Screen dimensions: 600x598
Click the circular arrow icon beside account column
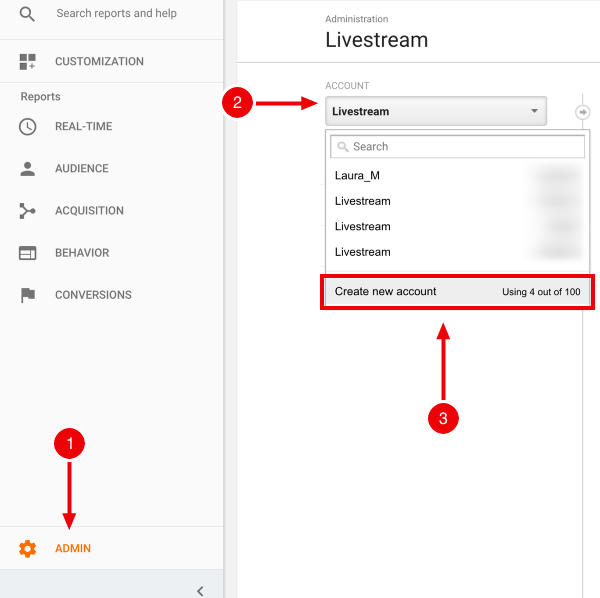(x=582, y=112)
